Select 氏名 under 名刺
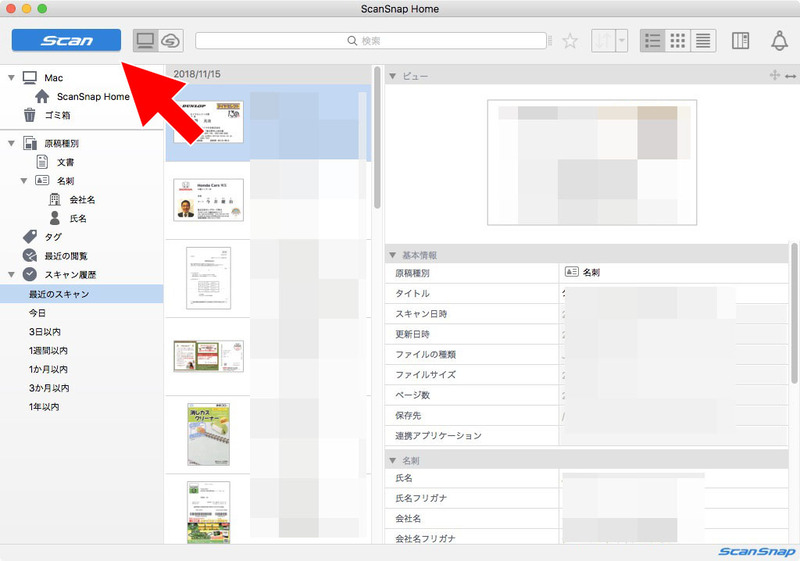This screenshot has width=800, height=561. 78,219
